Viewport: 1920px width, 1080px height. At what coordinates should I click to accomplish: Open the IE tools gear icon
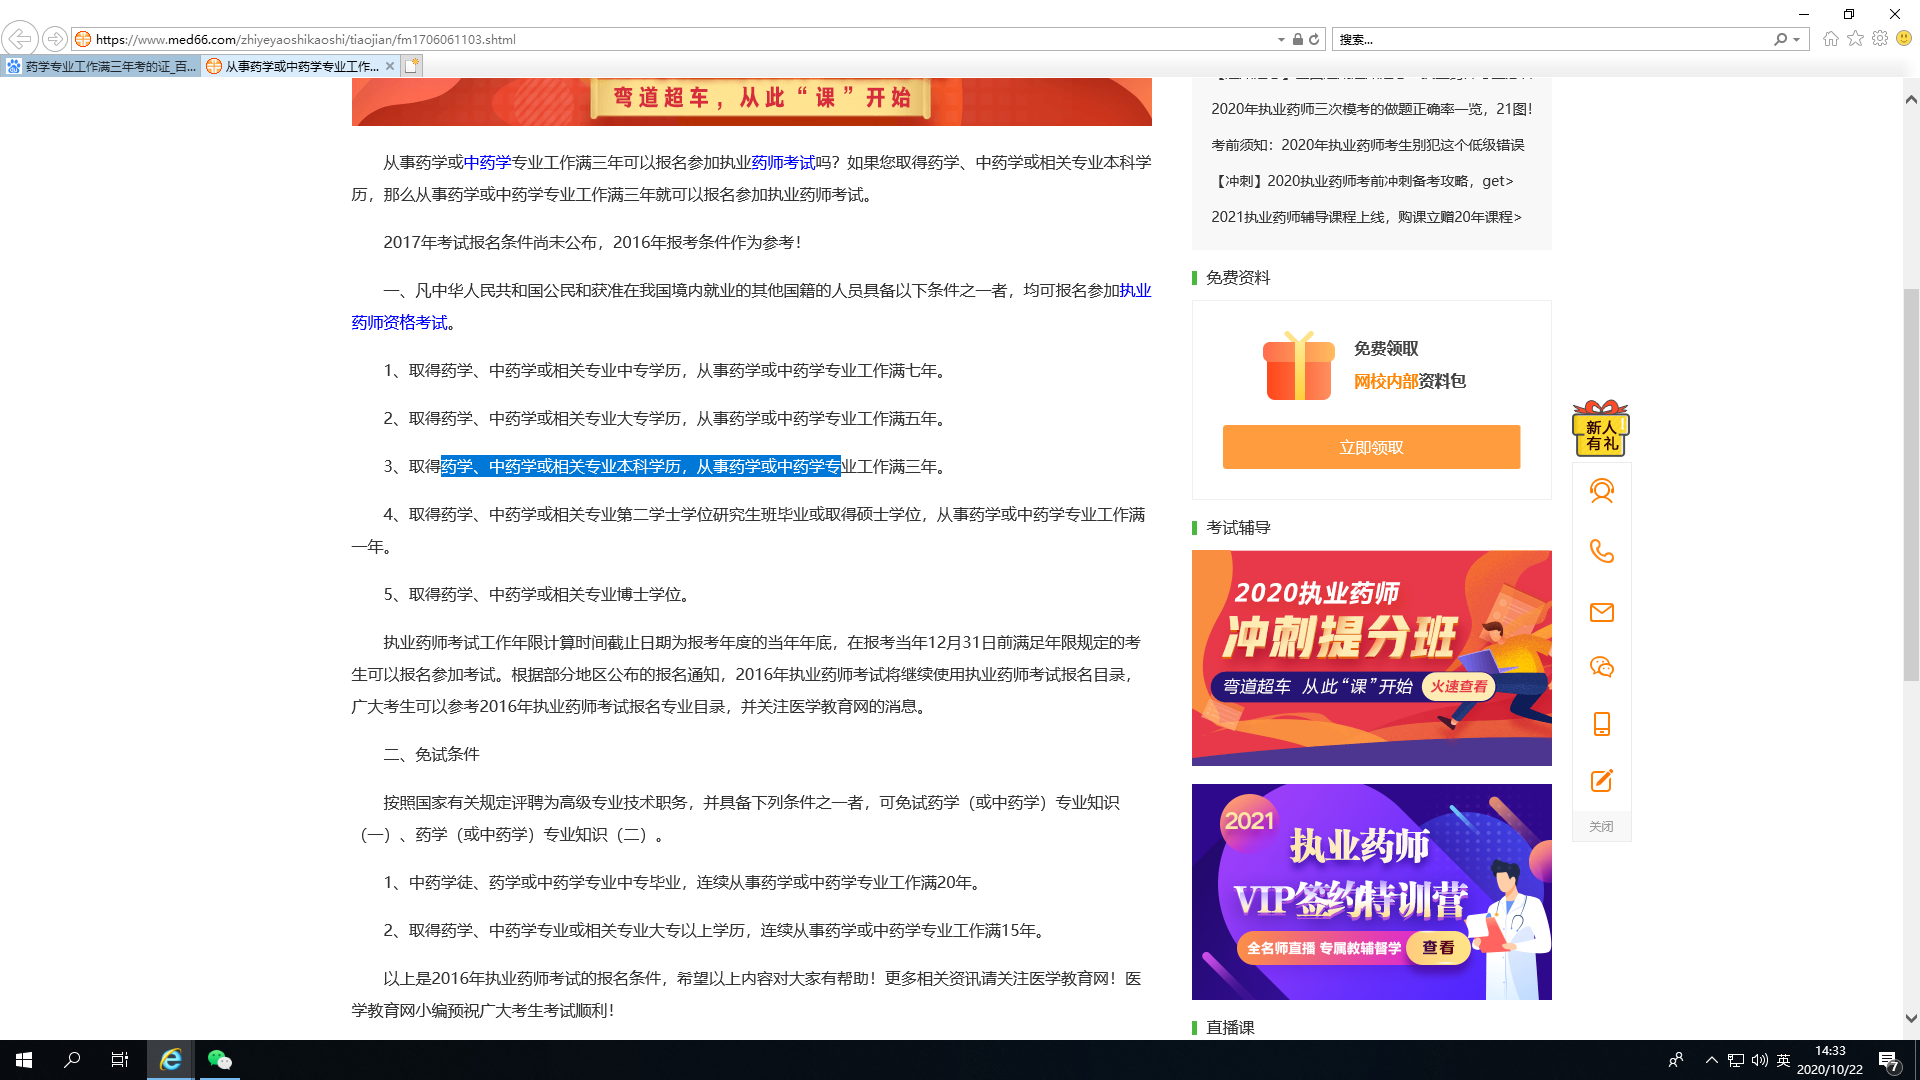click(x=1880, y=39)
